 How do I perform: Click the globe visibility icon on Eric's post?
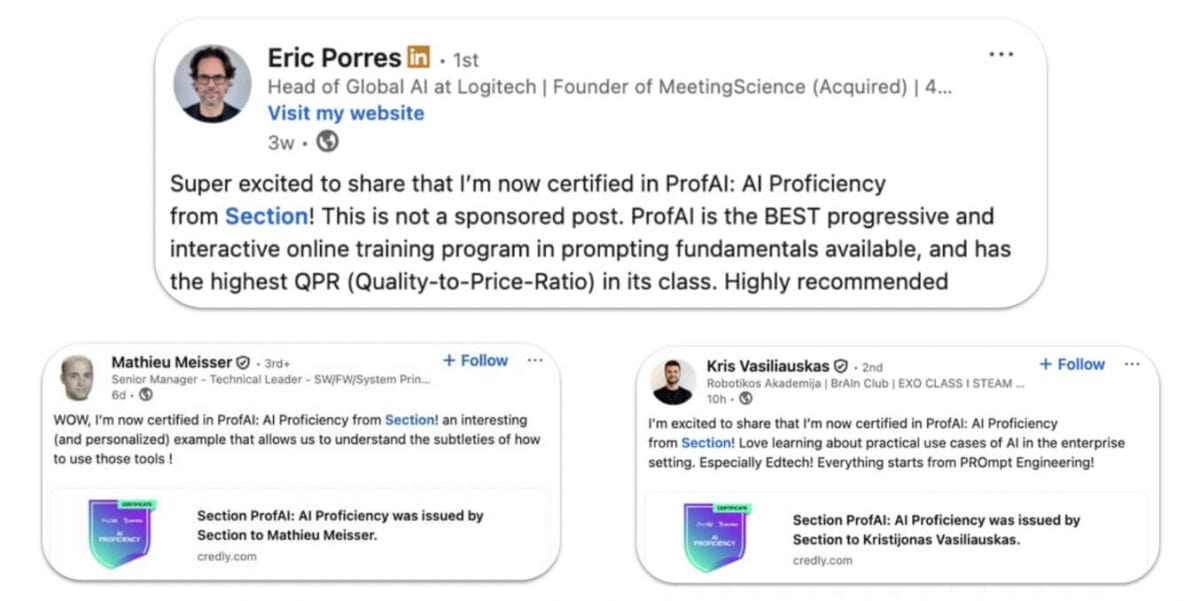327,143
